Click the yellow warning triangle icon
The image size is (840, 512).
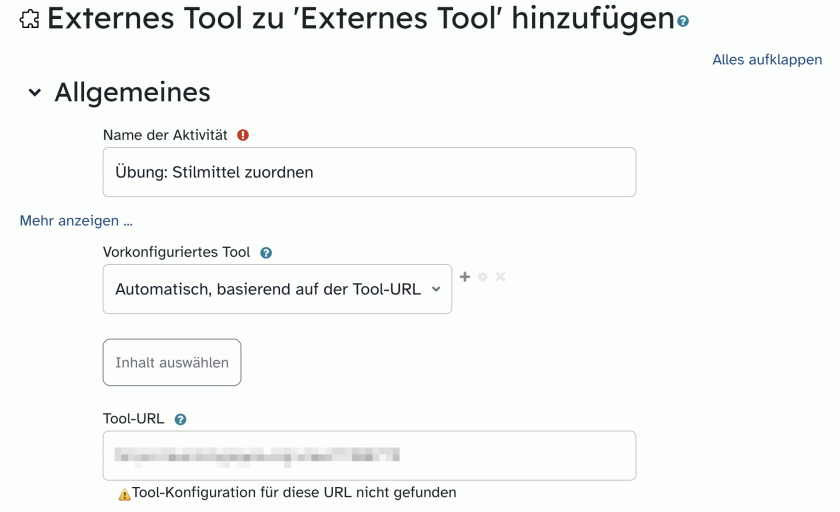tap(124, 494)
